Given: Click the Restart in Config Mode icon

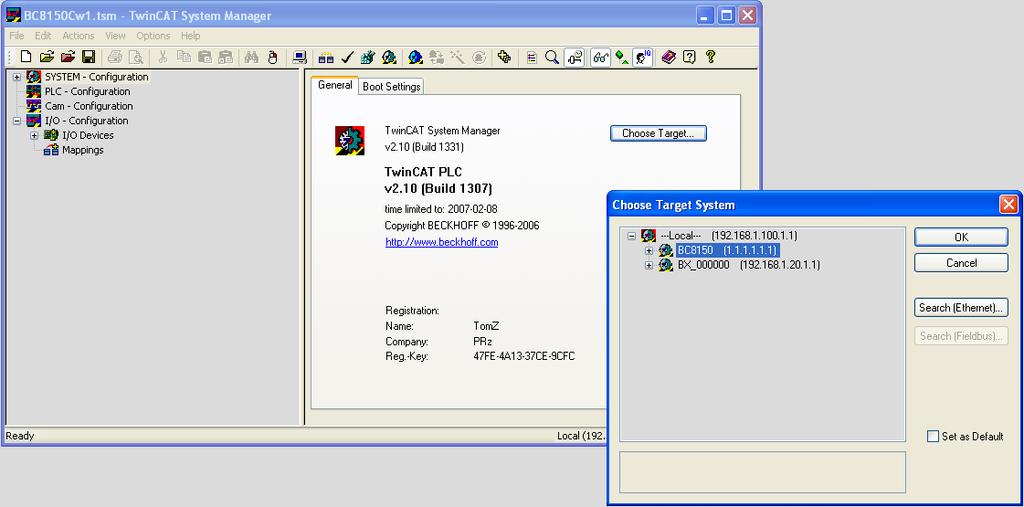Looking at the screenshot, I should point(415,57).
